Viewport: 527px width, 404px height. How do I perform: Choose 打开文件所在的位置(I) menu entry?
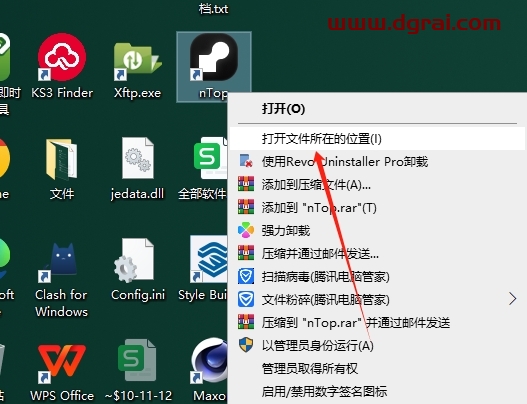click(x=376, y=138)
